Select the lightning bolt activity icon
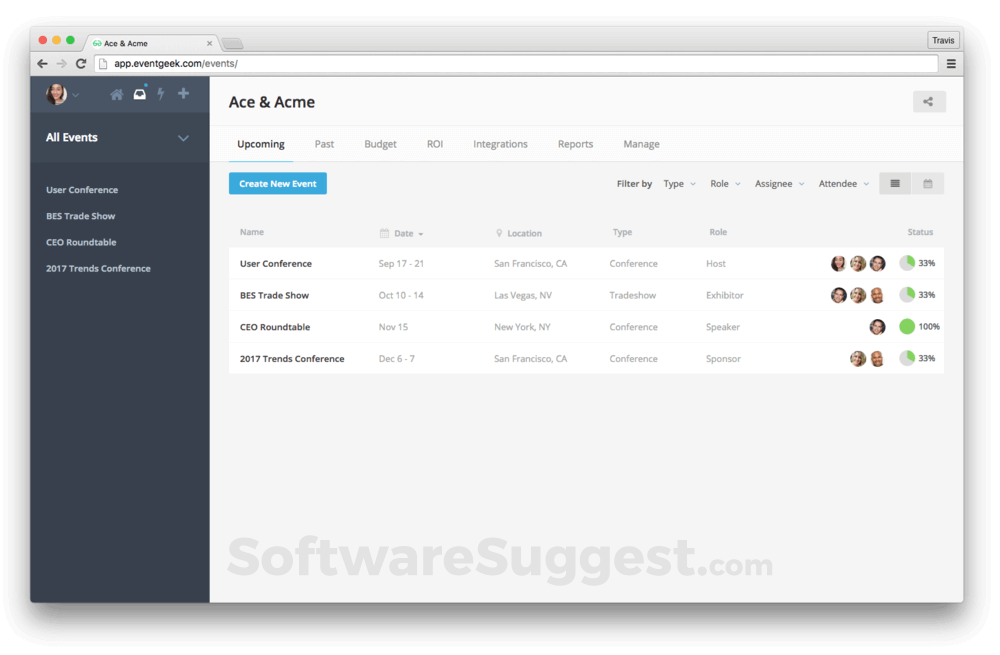 coord(161,93)
